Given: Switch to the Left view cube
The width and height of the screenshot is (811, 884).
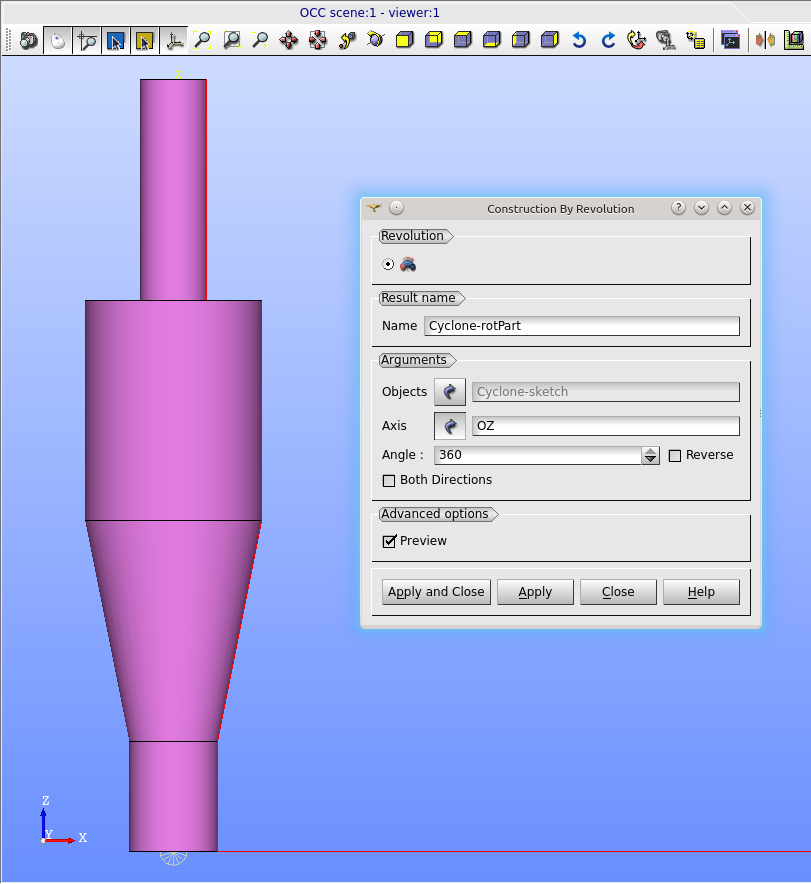Looking at the screenshot, I should (521, 40).
